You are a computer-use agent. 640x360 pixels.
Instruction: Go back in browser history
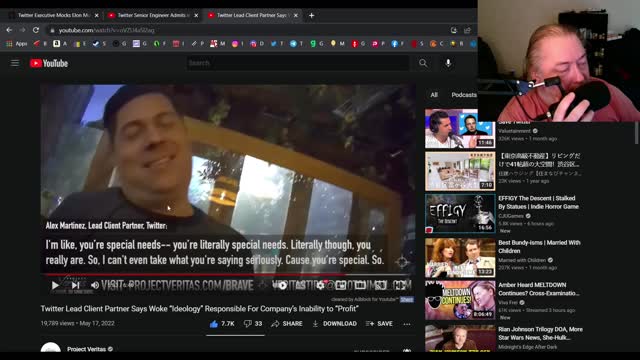(9, 30)
